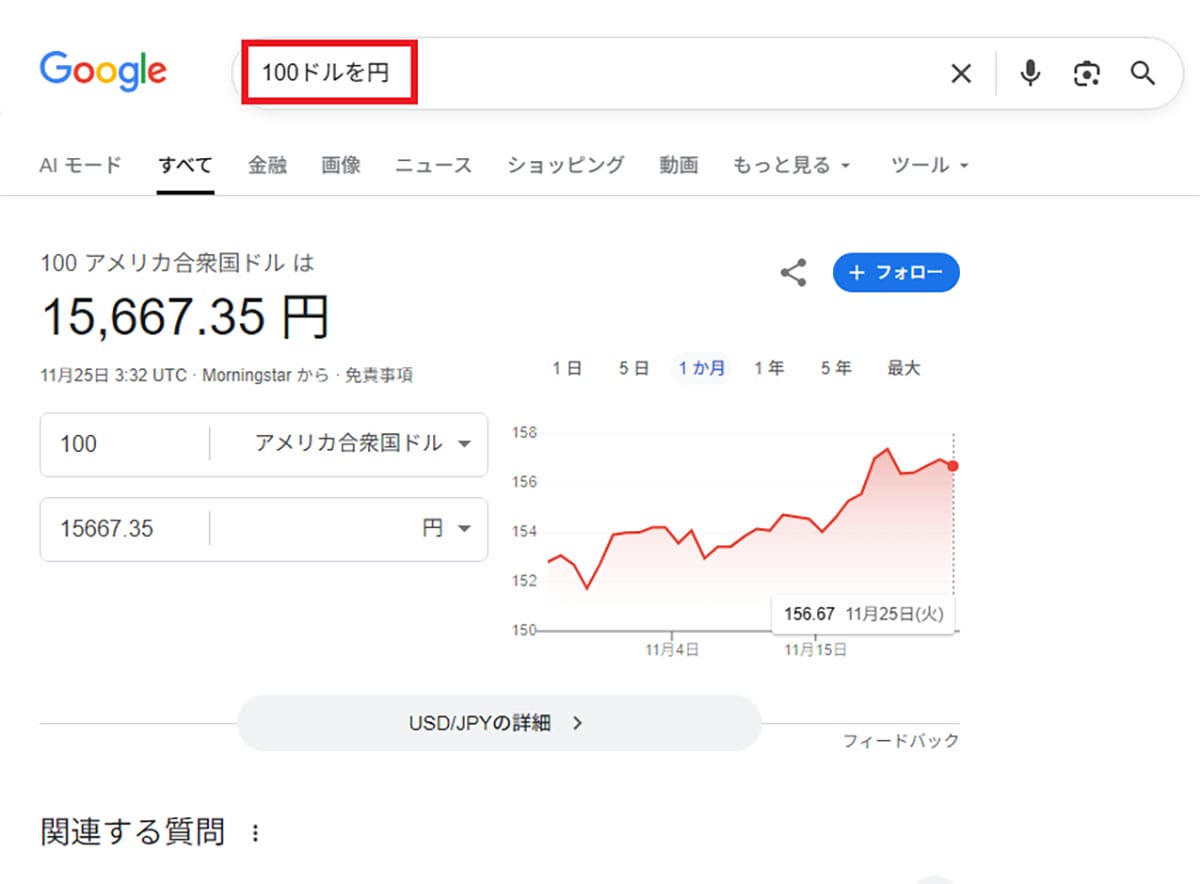
Task: Switch chart to 最大 range
Action: pyautogui.click(x=903, y=368)
